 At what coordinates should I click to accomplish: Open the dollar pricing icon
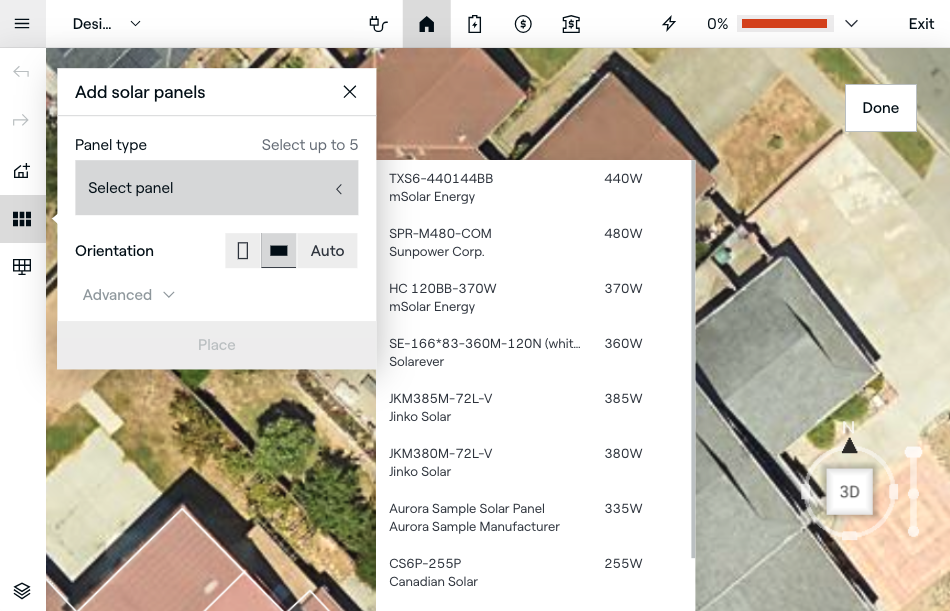coord(523,24)
